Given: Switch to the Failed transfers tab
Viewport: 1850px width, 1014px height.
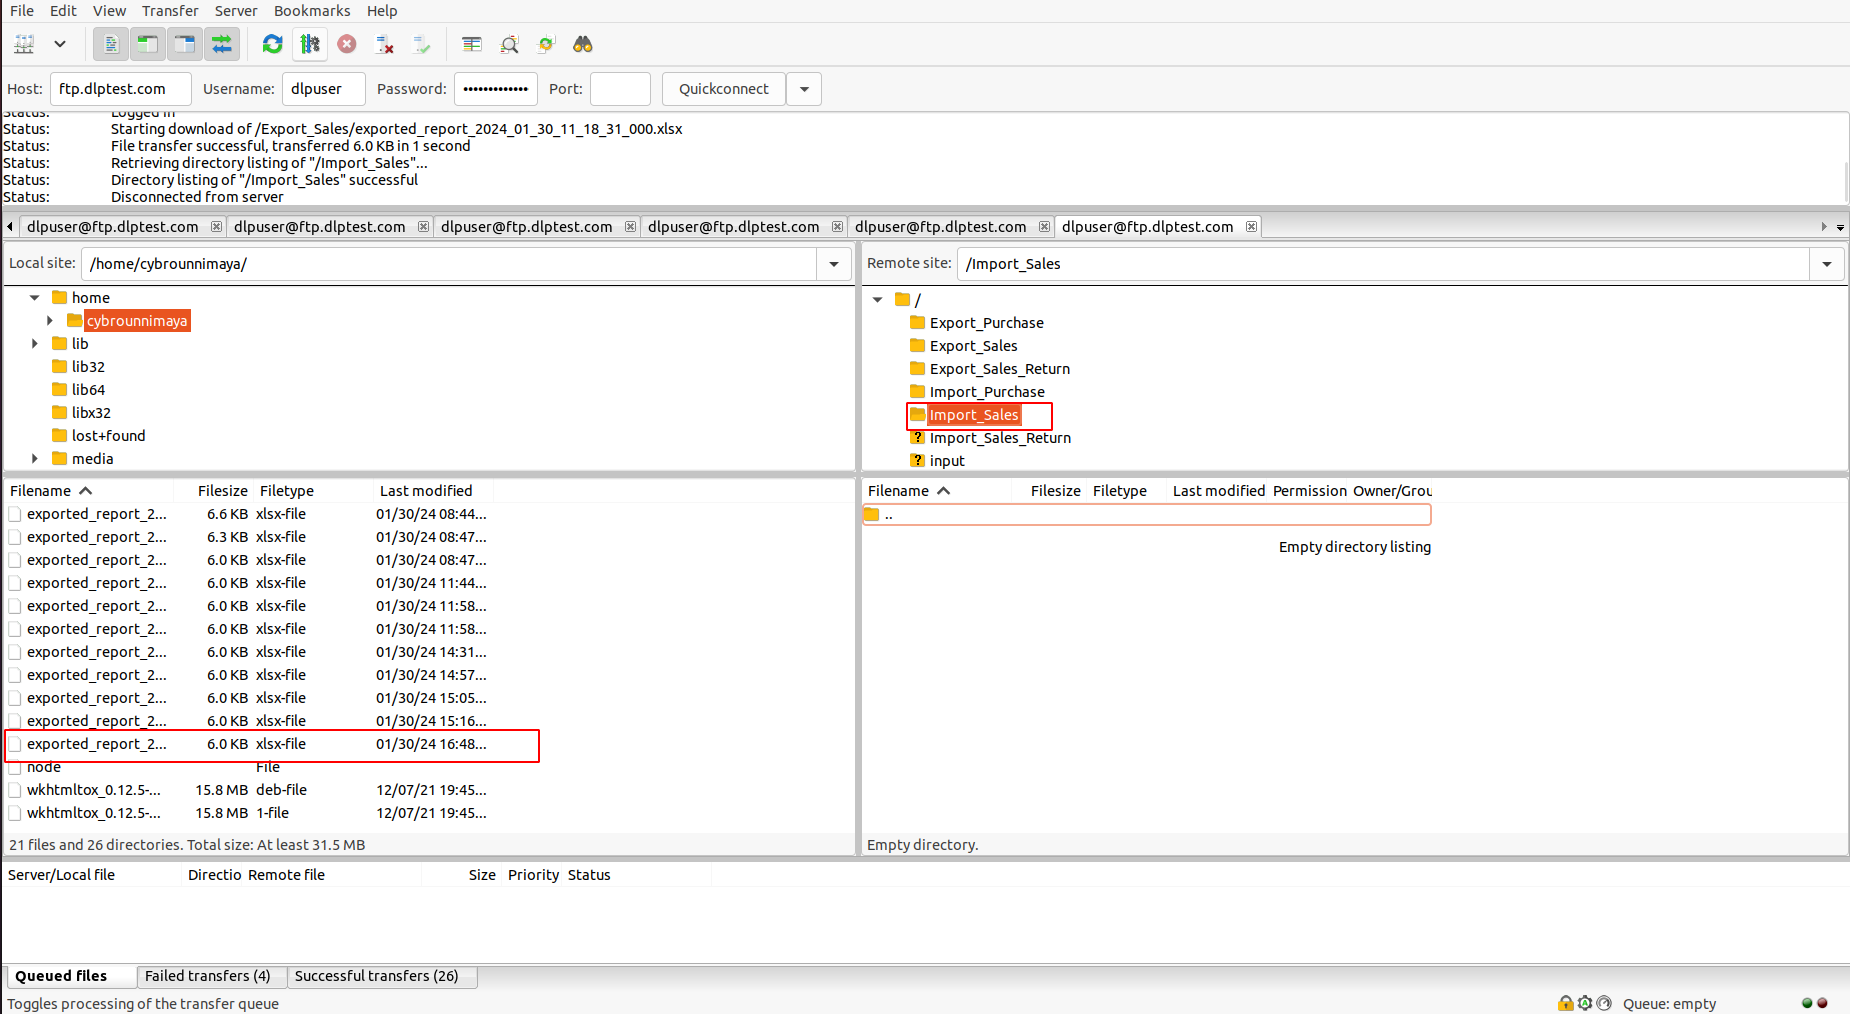Looking at the screenshot, I should click(x=207, y=976).
